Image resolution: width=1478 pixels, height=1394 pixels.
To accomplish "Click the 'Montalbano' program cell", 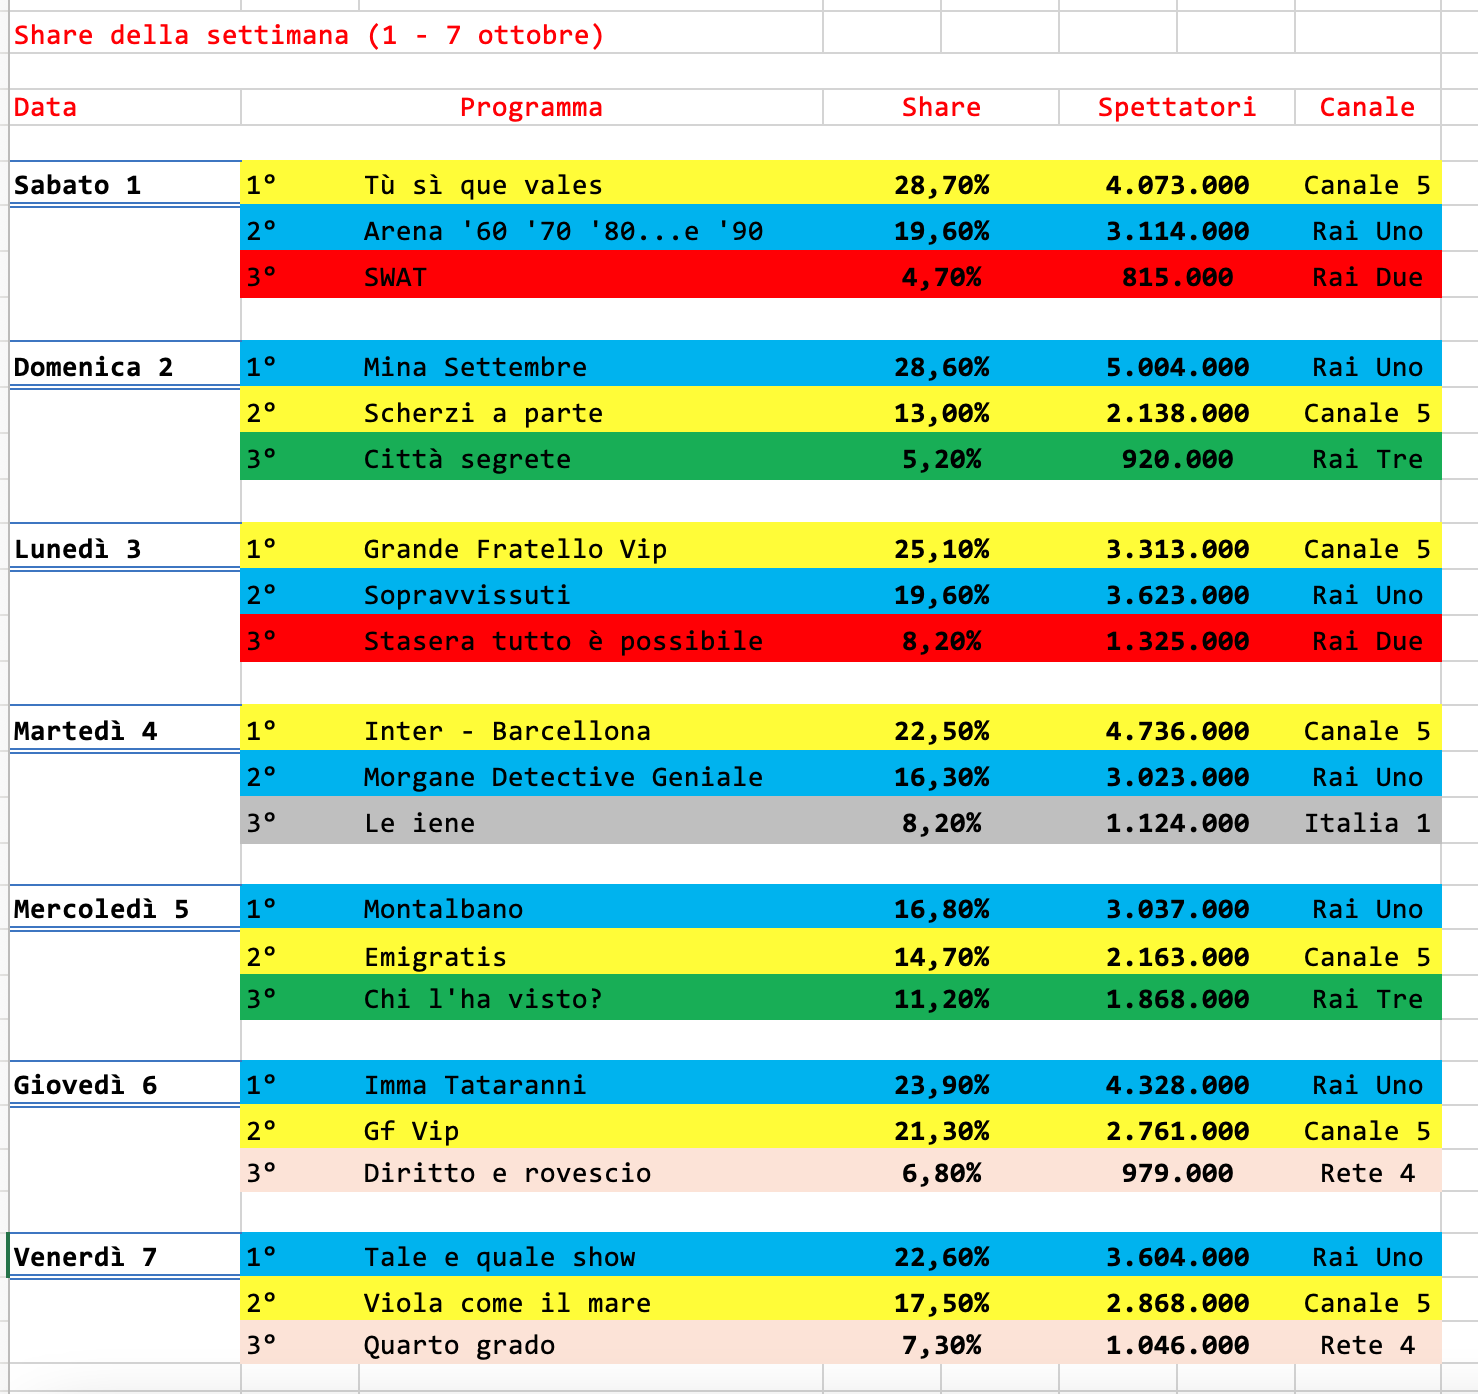I will (x=443, y=909).
